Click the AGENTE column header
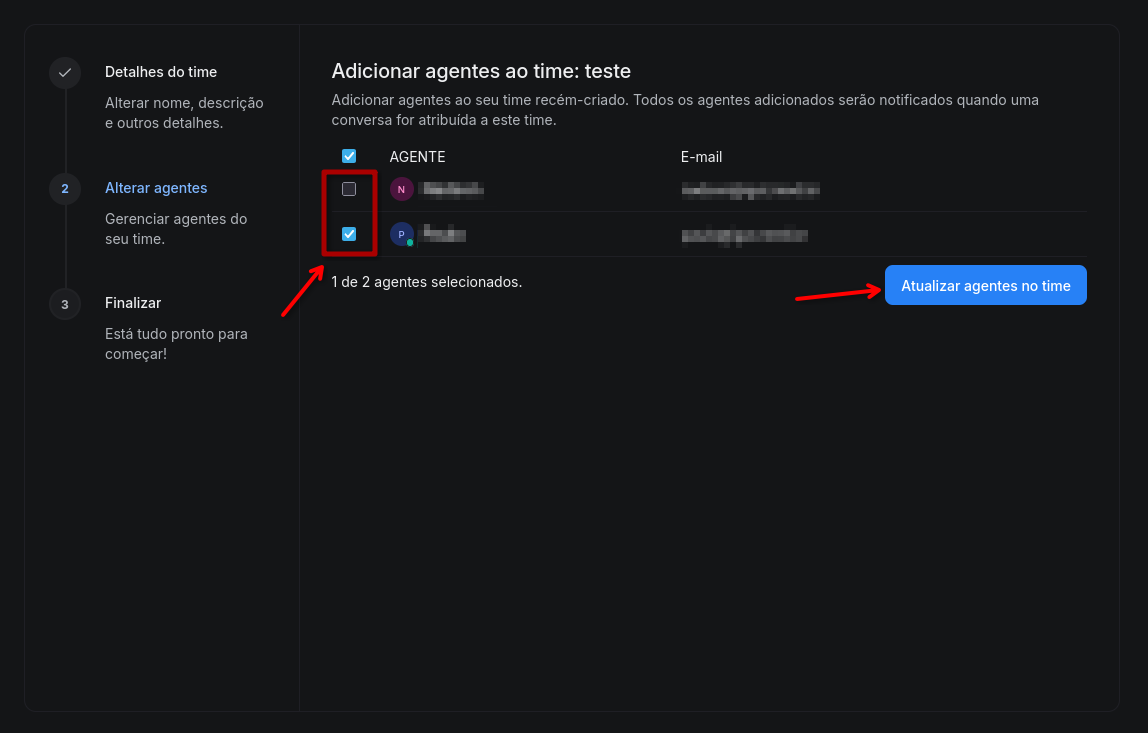The image size is (1148, 733). coord(417,157)
